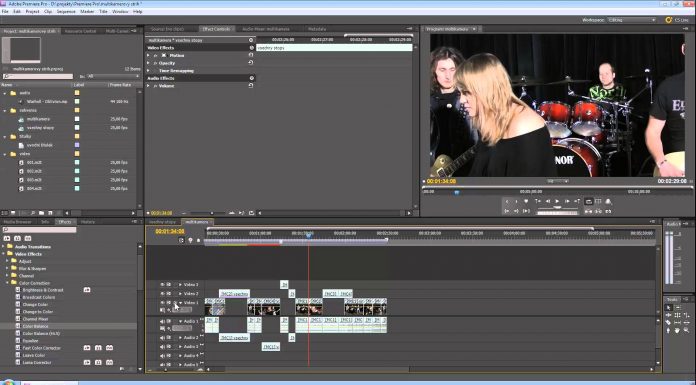Set unnumbered marker in Program monitor
The width and height of the screenshot is (696, 385).
coord(526,202)
